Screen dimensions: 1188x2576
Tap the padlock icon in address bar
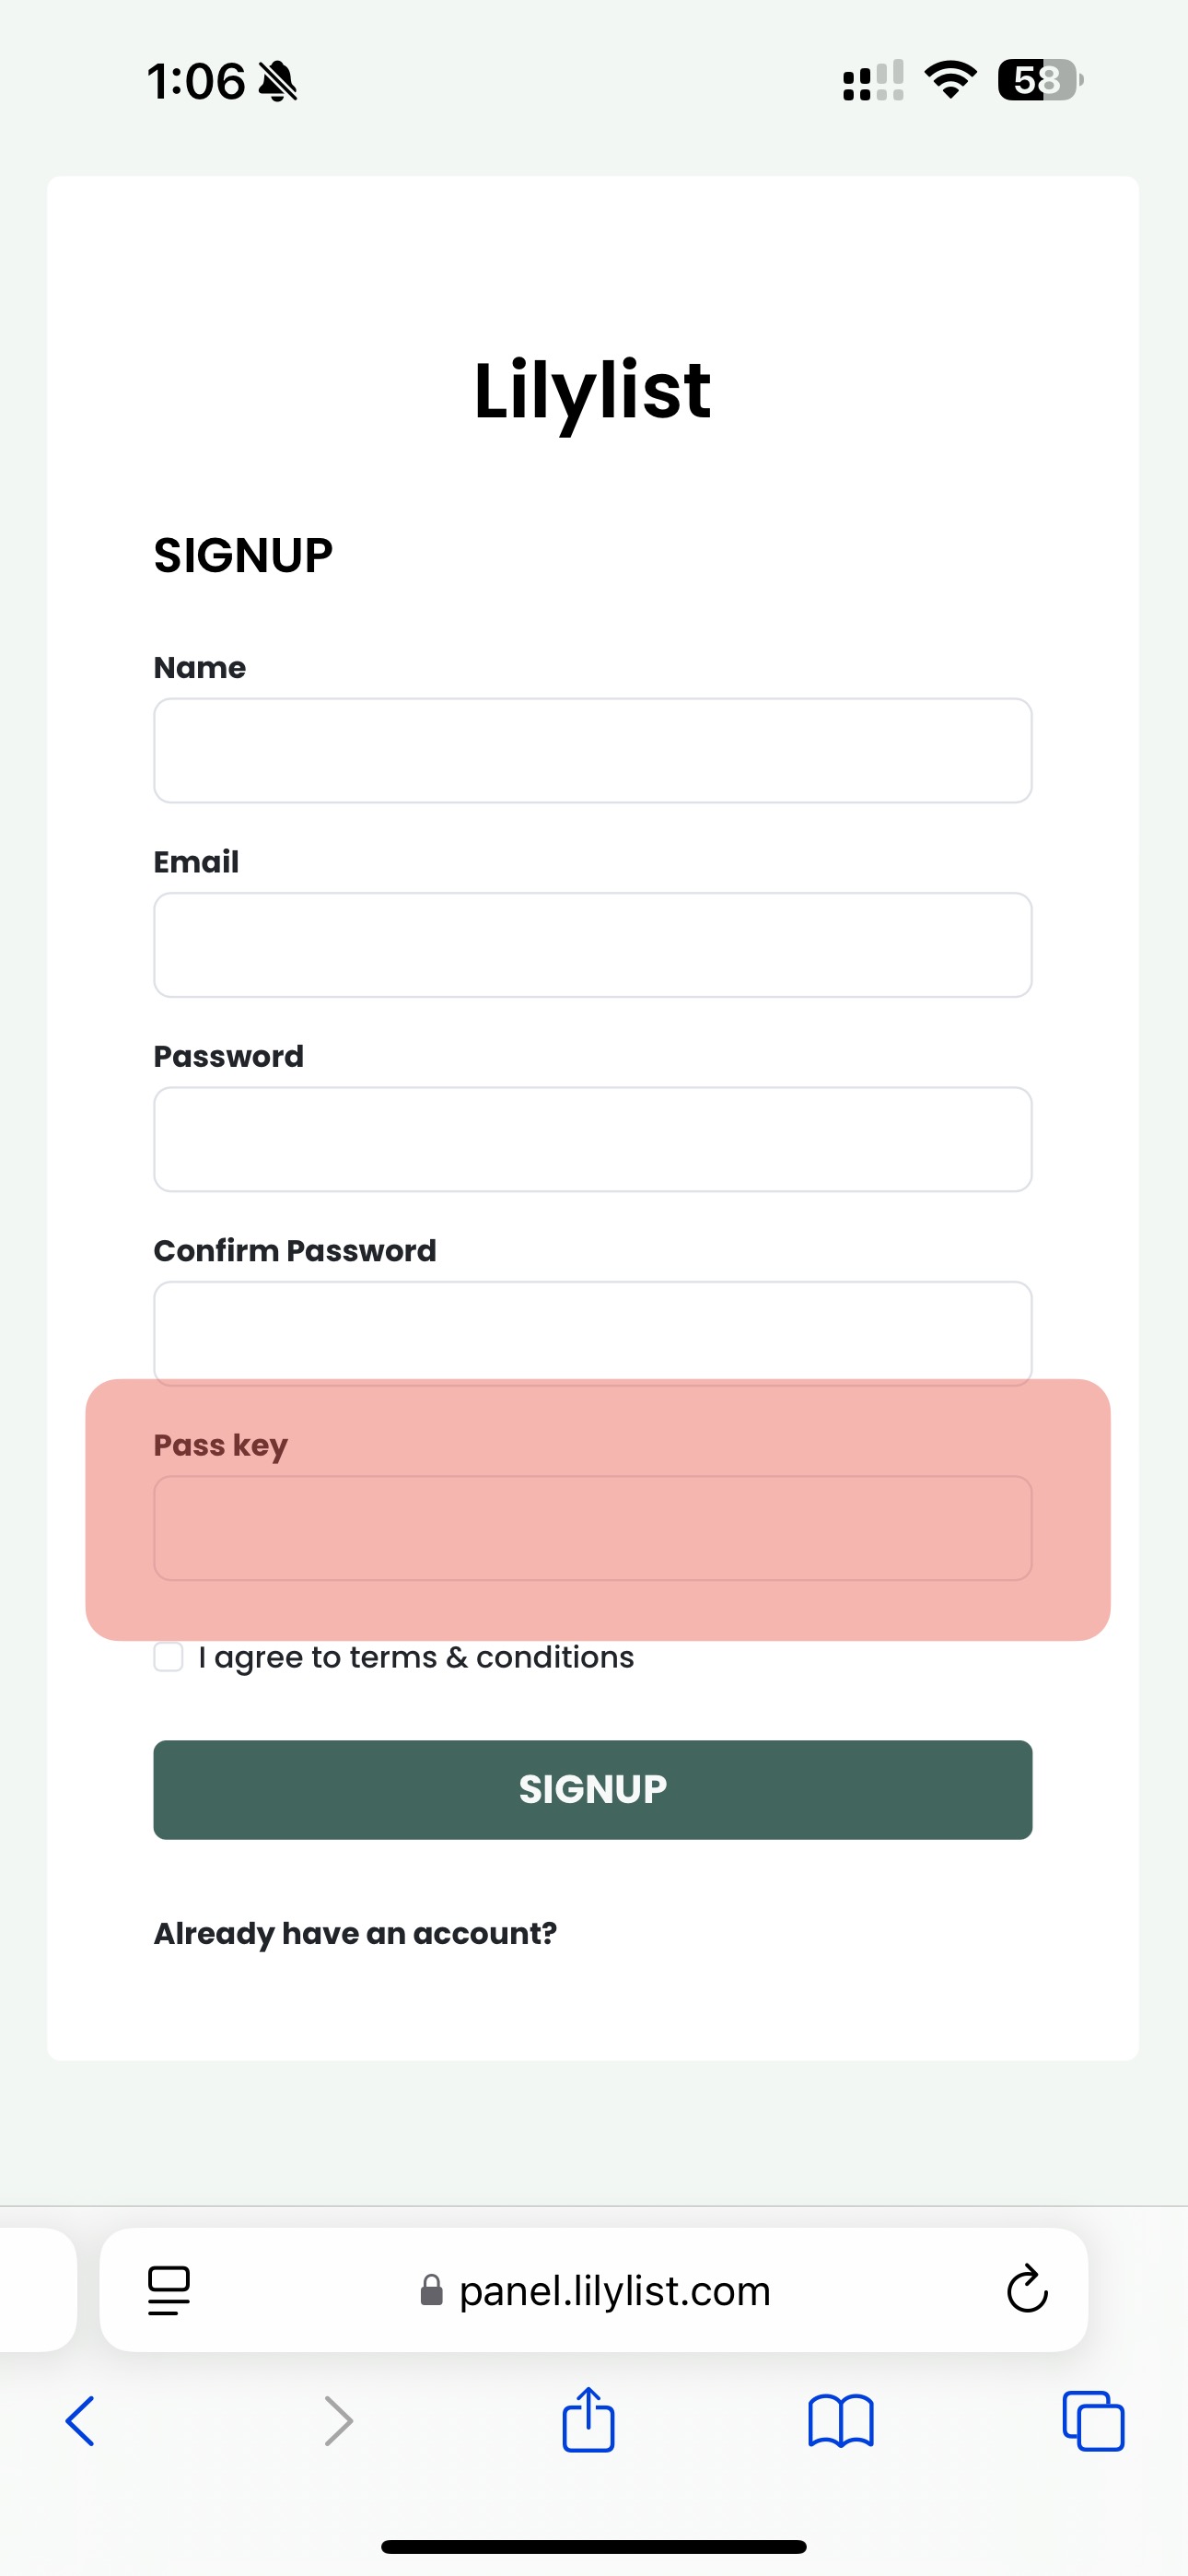(x=432, y=2290)
